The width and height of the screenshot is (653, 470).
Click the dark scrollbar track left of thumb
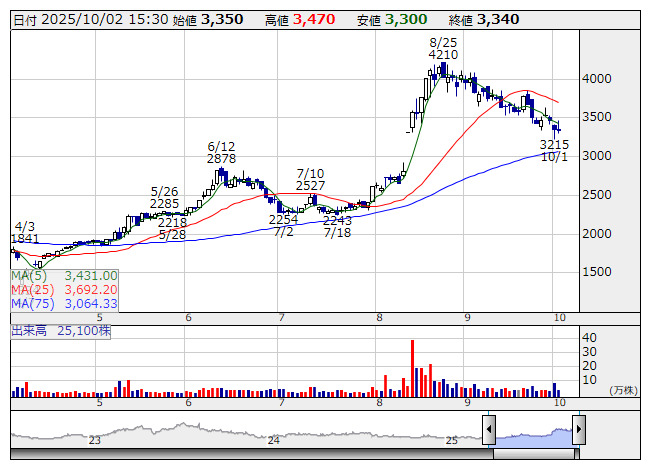(250, 454)
